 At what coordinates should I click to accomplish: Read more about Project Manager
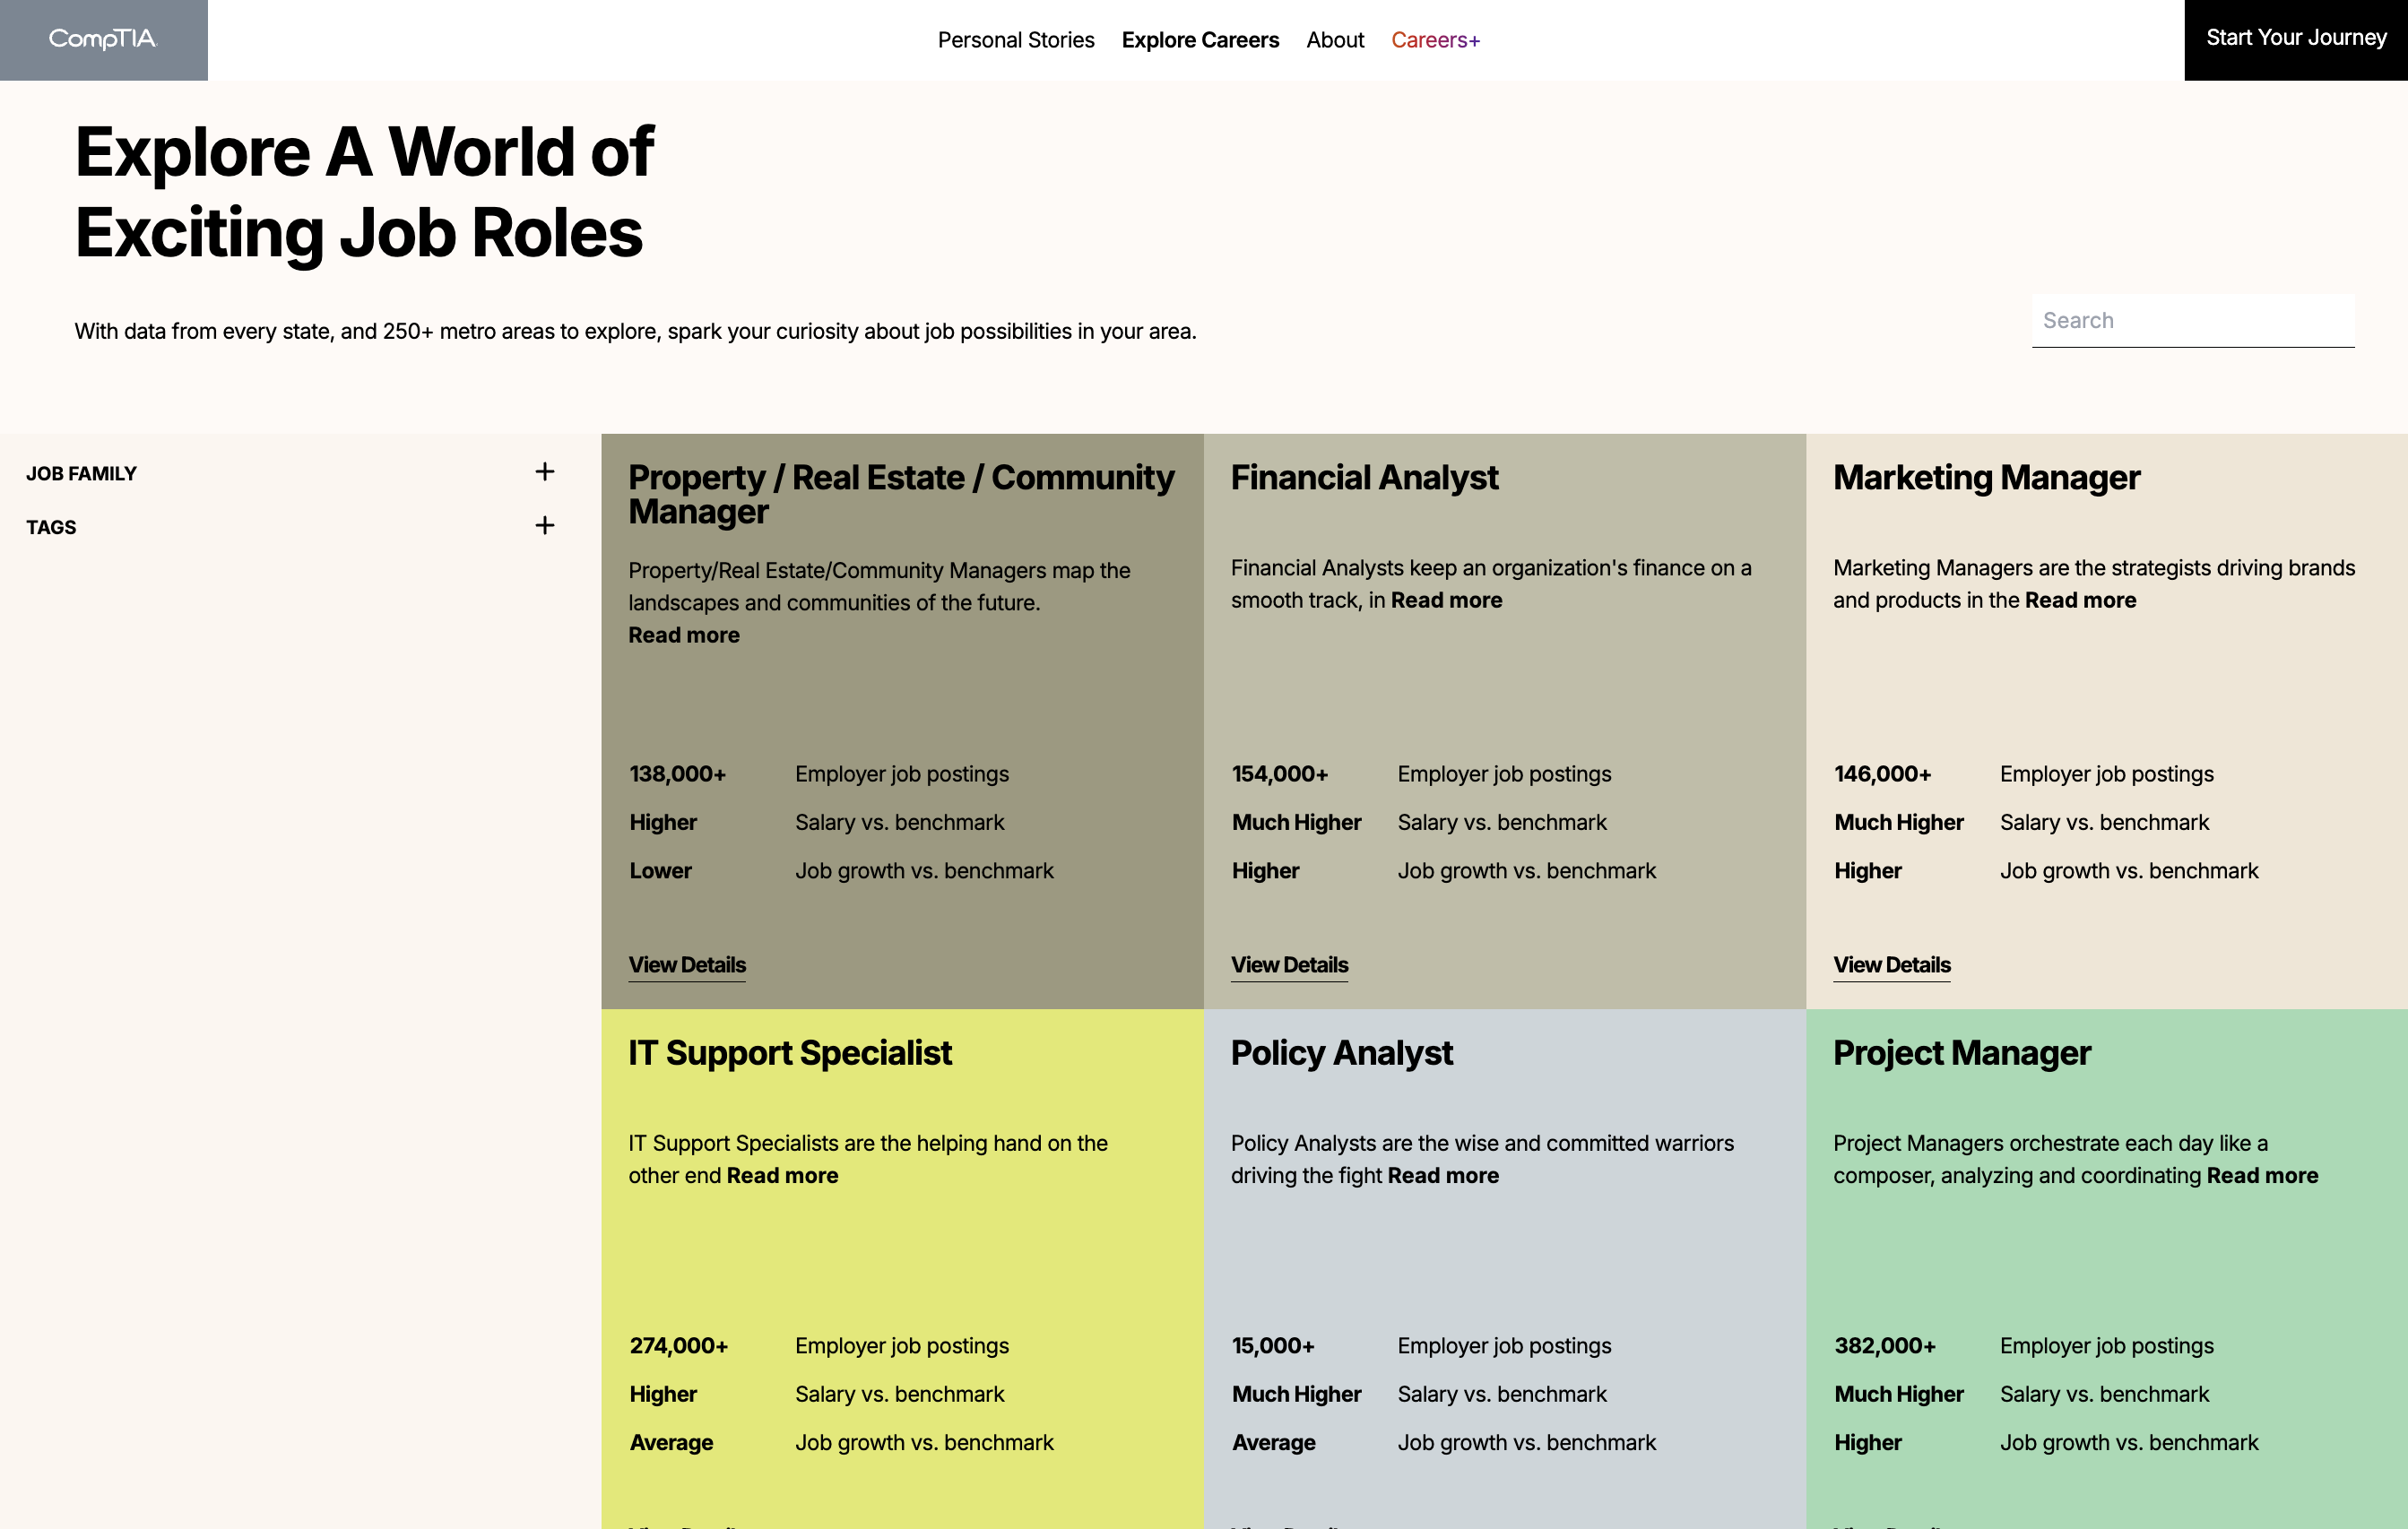point(2261,1176)
